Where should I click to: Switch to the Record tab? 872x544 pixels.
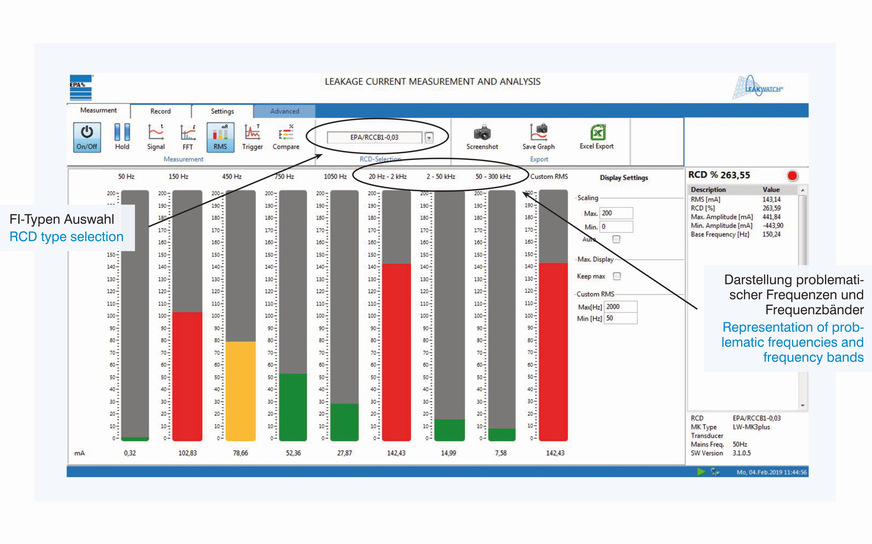point(160,111)
